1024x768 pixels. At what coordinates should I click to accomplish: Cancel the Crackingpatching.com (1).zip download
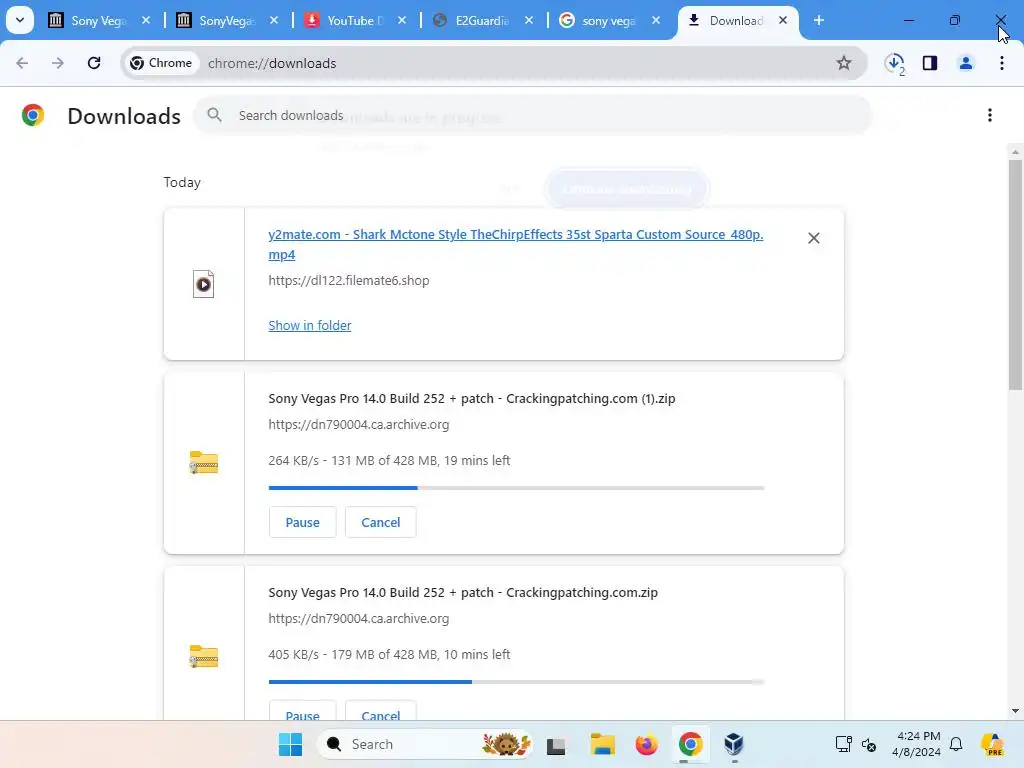pos(381,522)
